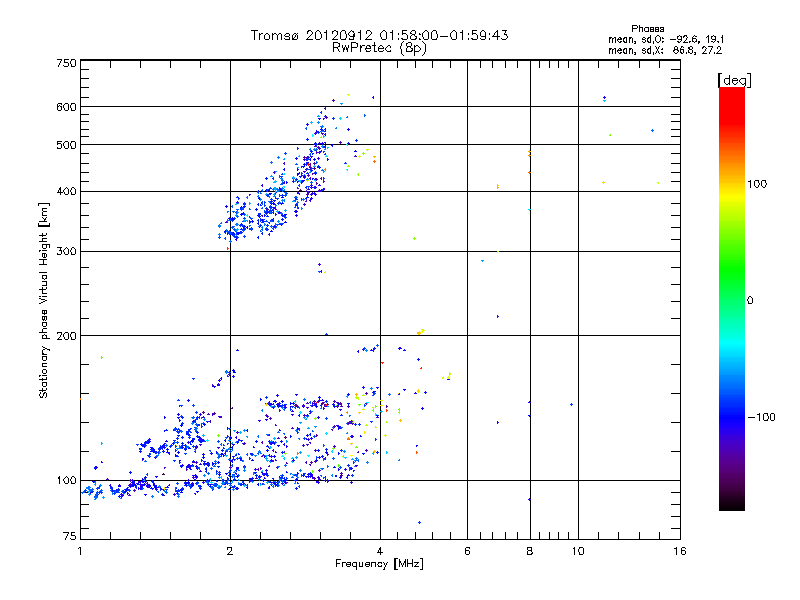Click the colorbar '100' tick label
The image size is (800, 600).
tap(757, 184)
